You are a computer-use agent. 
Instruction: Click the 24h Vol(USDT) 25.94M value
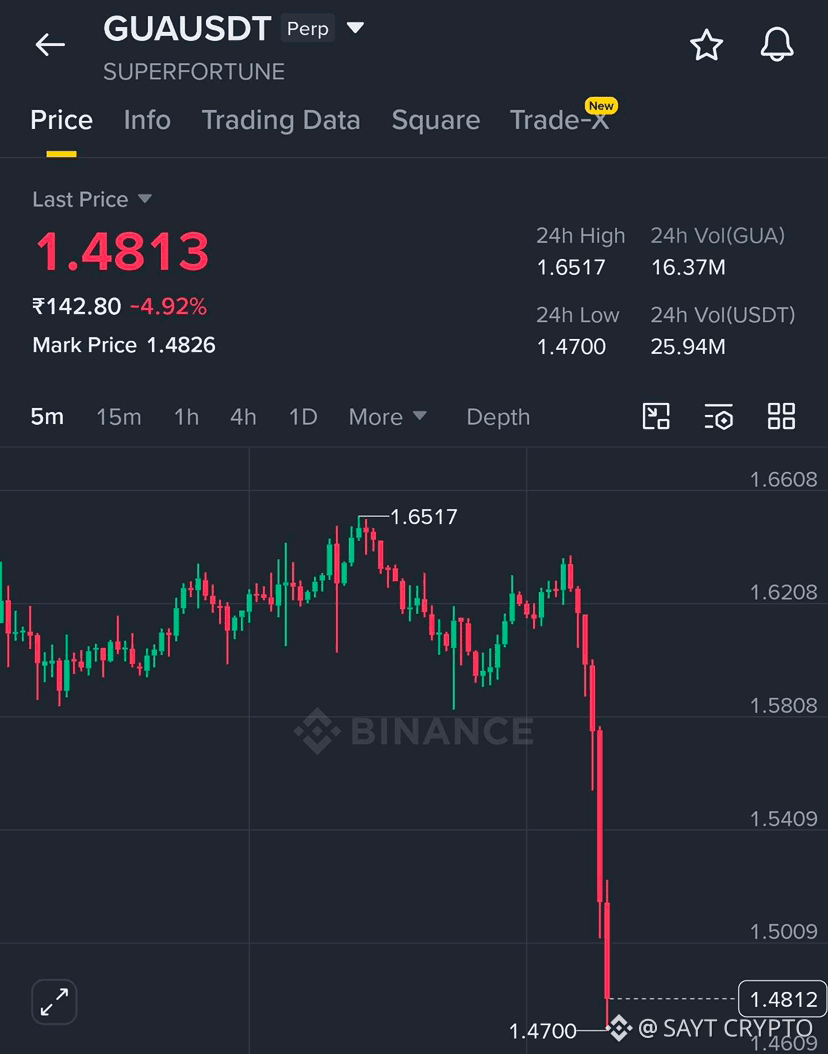[688, 347]
